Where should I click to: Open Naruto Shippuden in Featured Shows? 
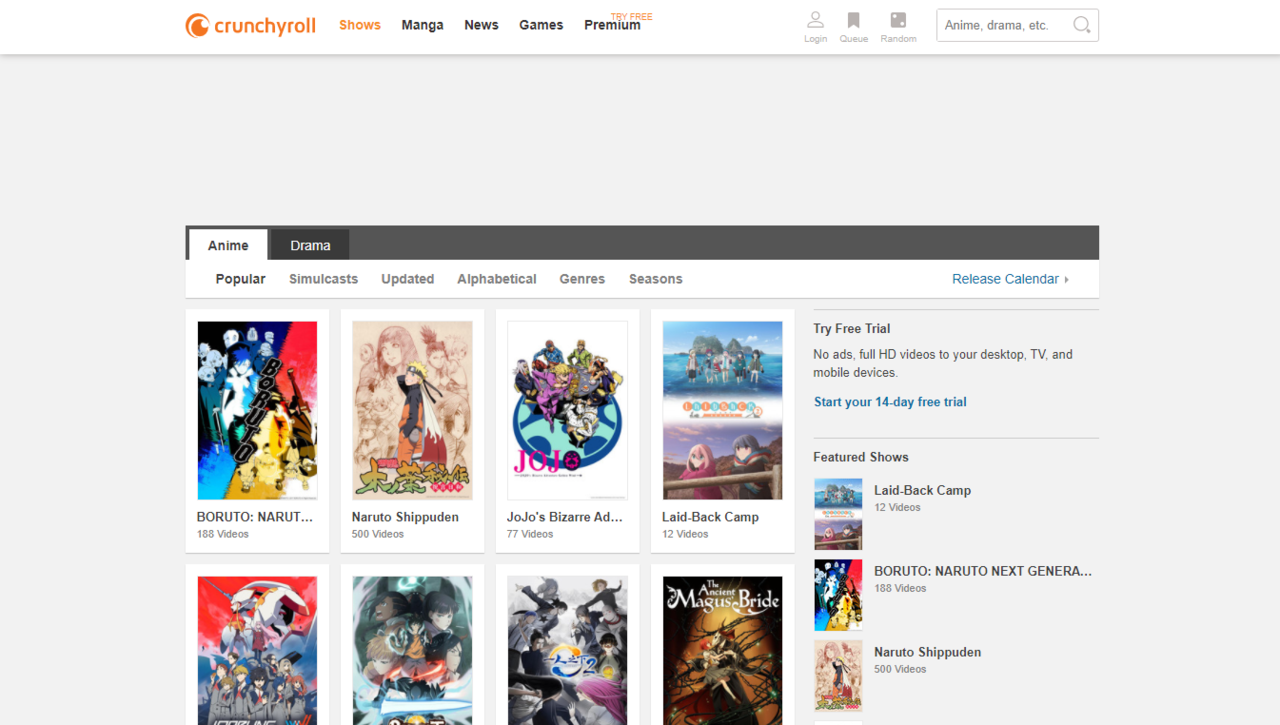tap(927, 652)
